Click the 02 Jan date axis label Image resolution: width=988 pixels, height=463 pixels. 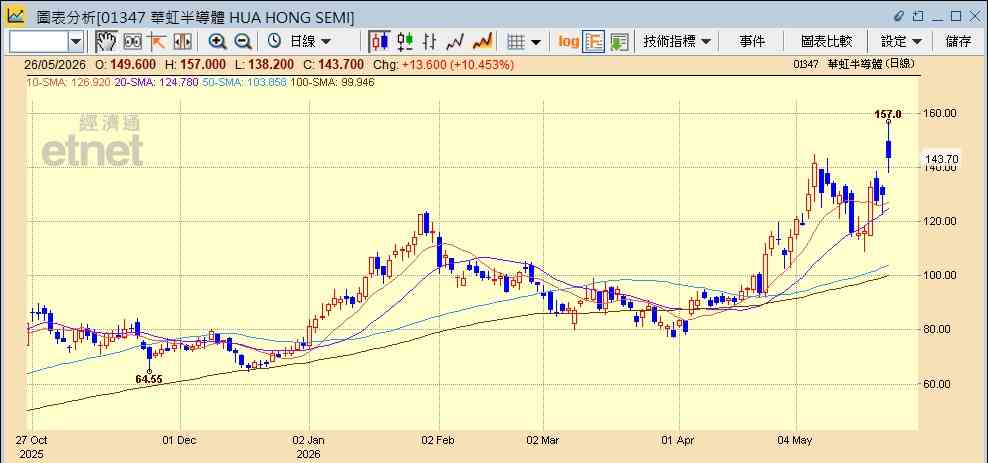click(309, 440)
